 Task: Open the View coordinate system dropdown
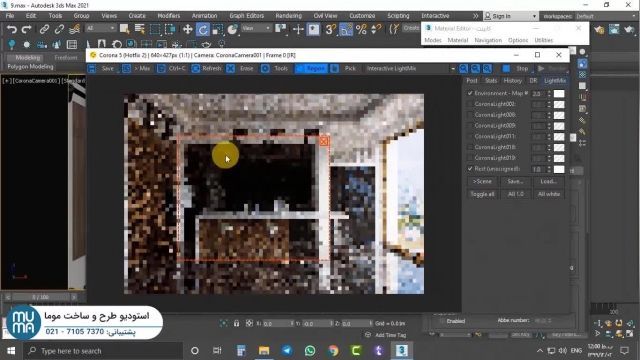click(256, 28)
